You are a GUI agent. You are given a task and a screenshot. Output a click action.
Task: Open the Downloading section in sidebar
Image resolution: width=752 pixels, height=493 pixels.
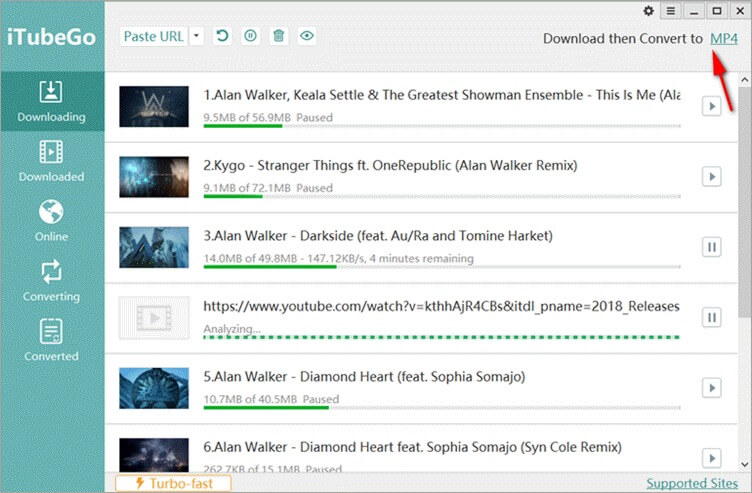pyautogui.click(x=52, y=102)
